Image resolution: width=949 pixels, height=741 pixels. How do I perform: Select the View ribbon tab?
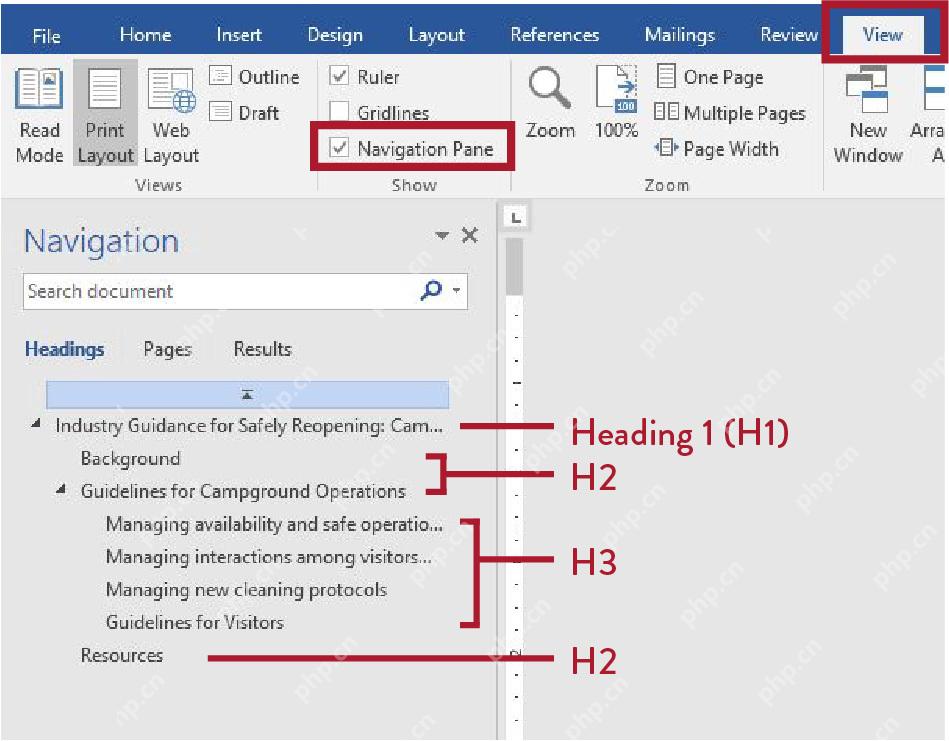click(882, 35)
